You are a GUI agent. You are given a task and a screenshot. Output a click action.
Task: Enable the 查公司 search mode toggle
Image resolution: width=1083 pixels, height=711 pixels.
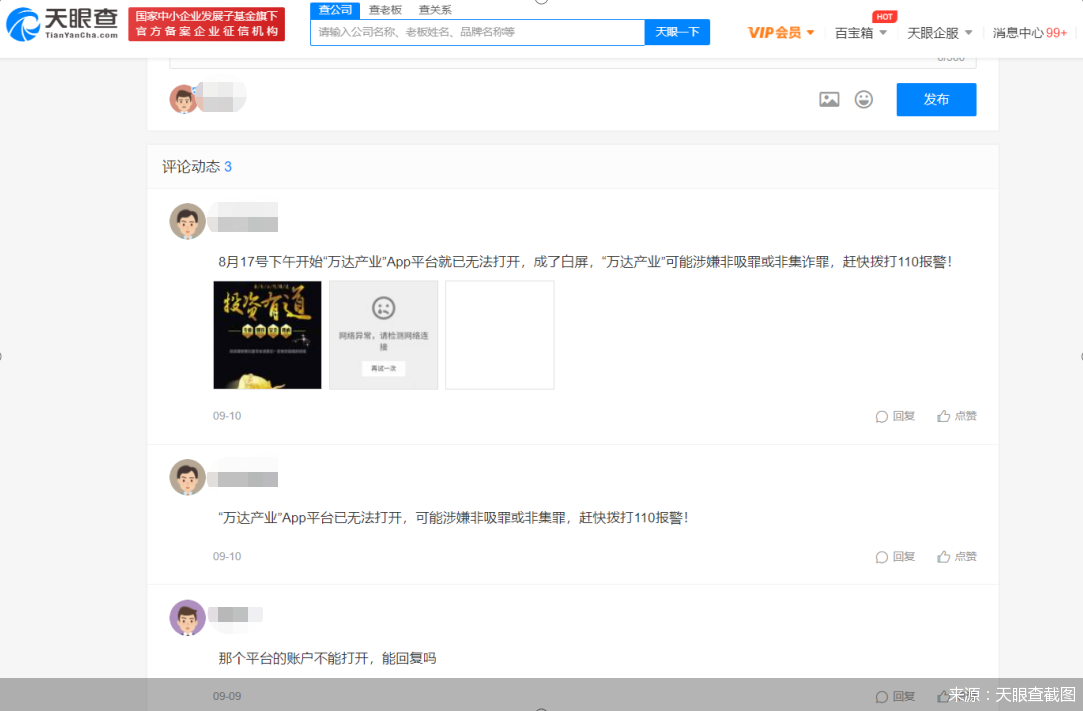pyautogui.click(x=335, y=8)
